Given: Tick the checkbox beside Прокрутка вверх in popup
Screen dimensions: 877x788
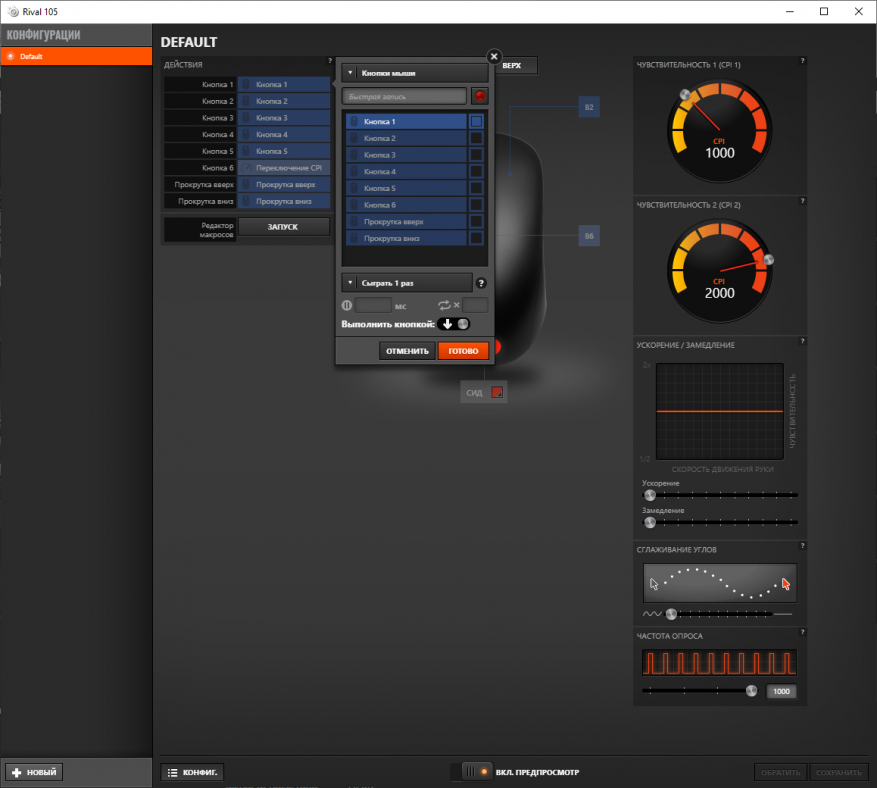Looking at the screenshot, I should tap(476, 222).
